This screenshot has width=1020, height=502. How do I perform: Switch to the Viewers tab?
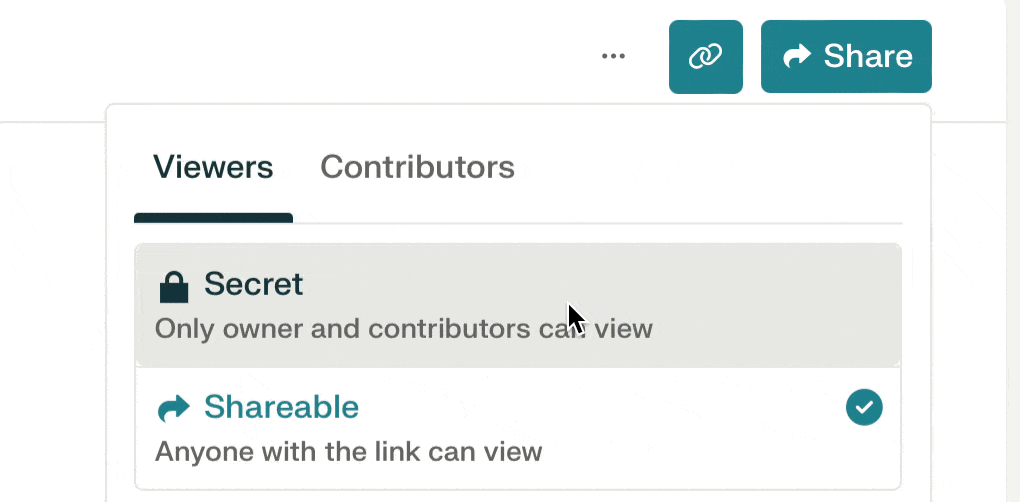[213, 167]
